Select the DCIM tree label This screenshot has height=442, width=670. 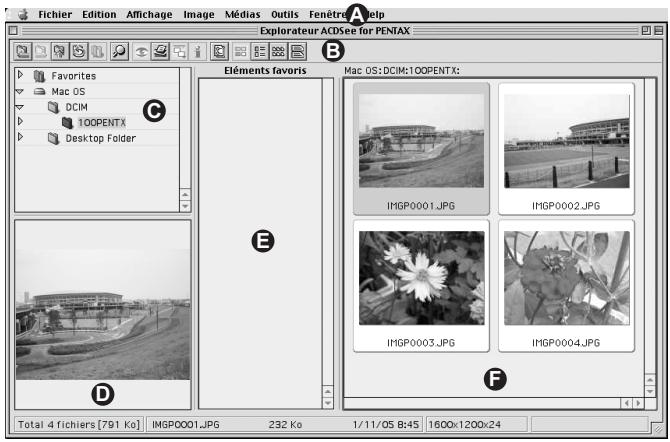tap(76, 107)
